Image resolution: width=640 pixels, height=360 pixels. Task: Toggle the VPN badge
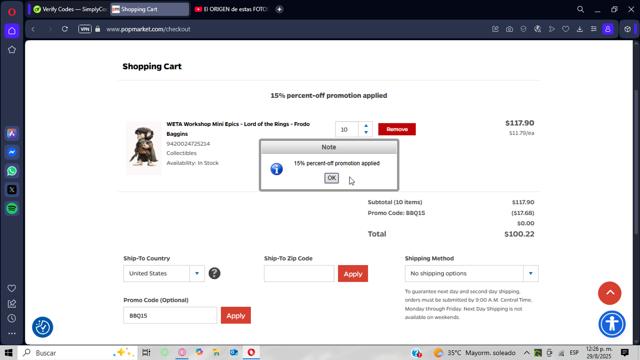(x=84, y=29)
